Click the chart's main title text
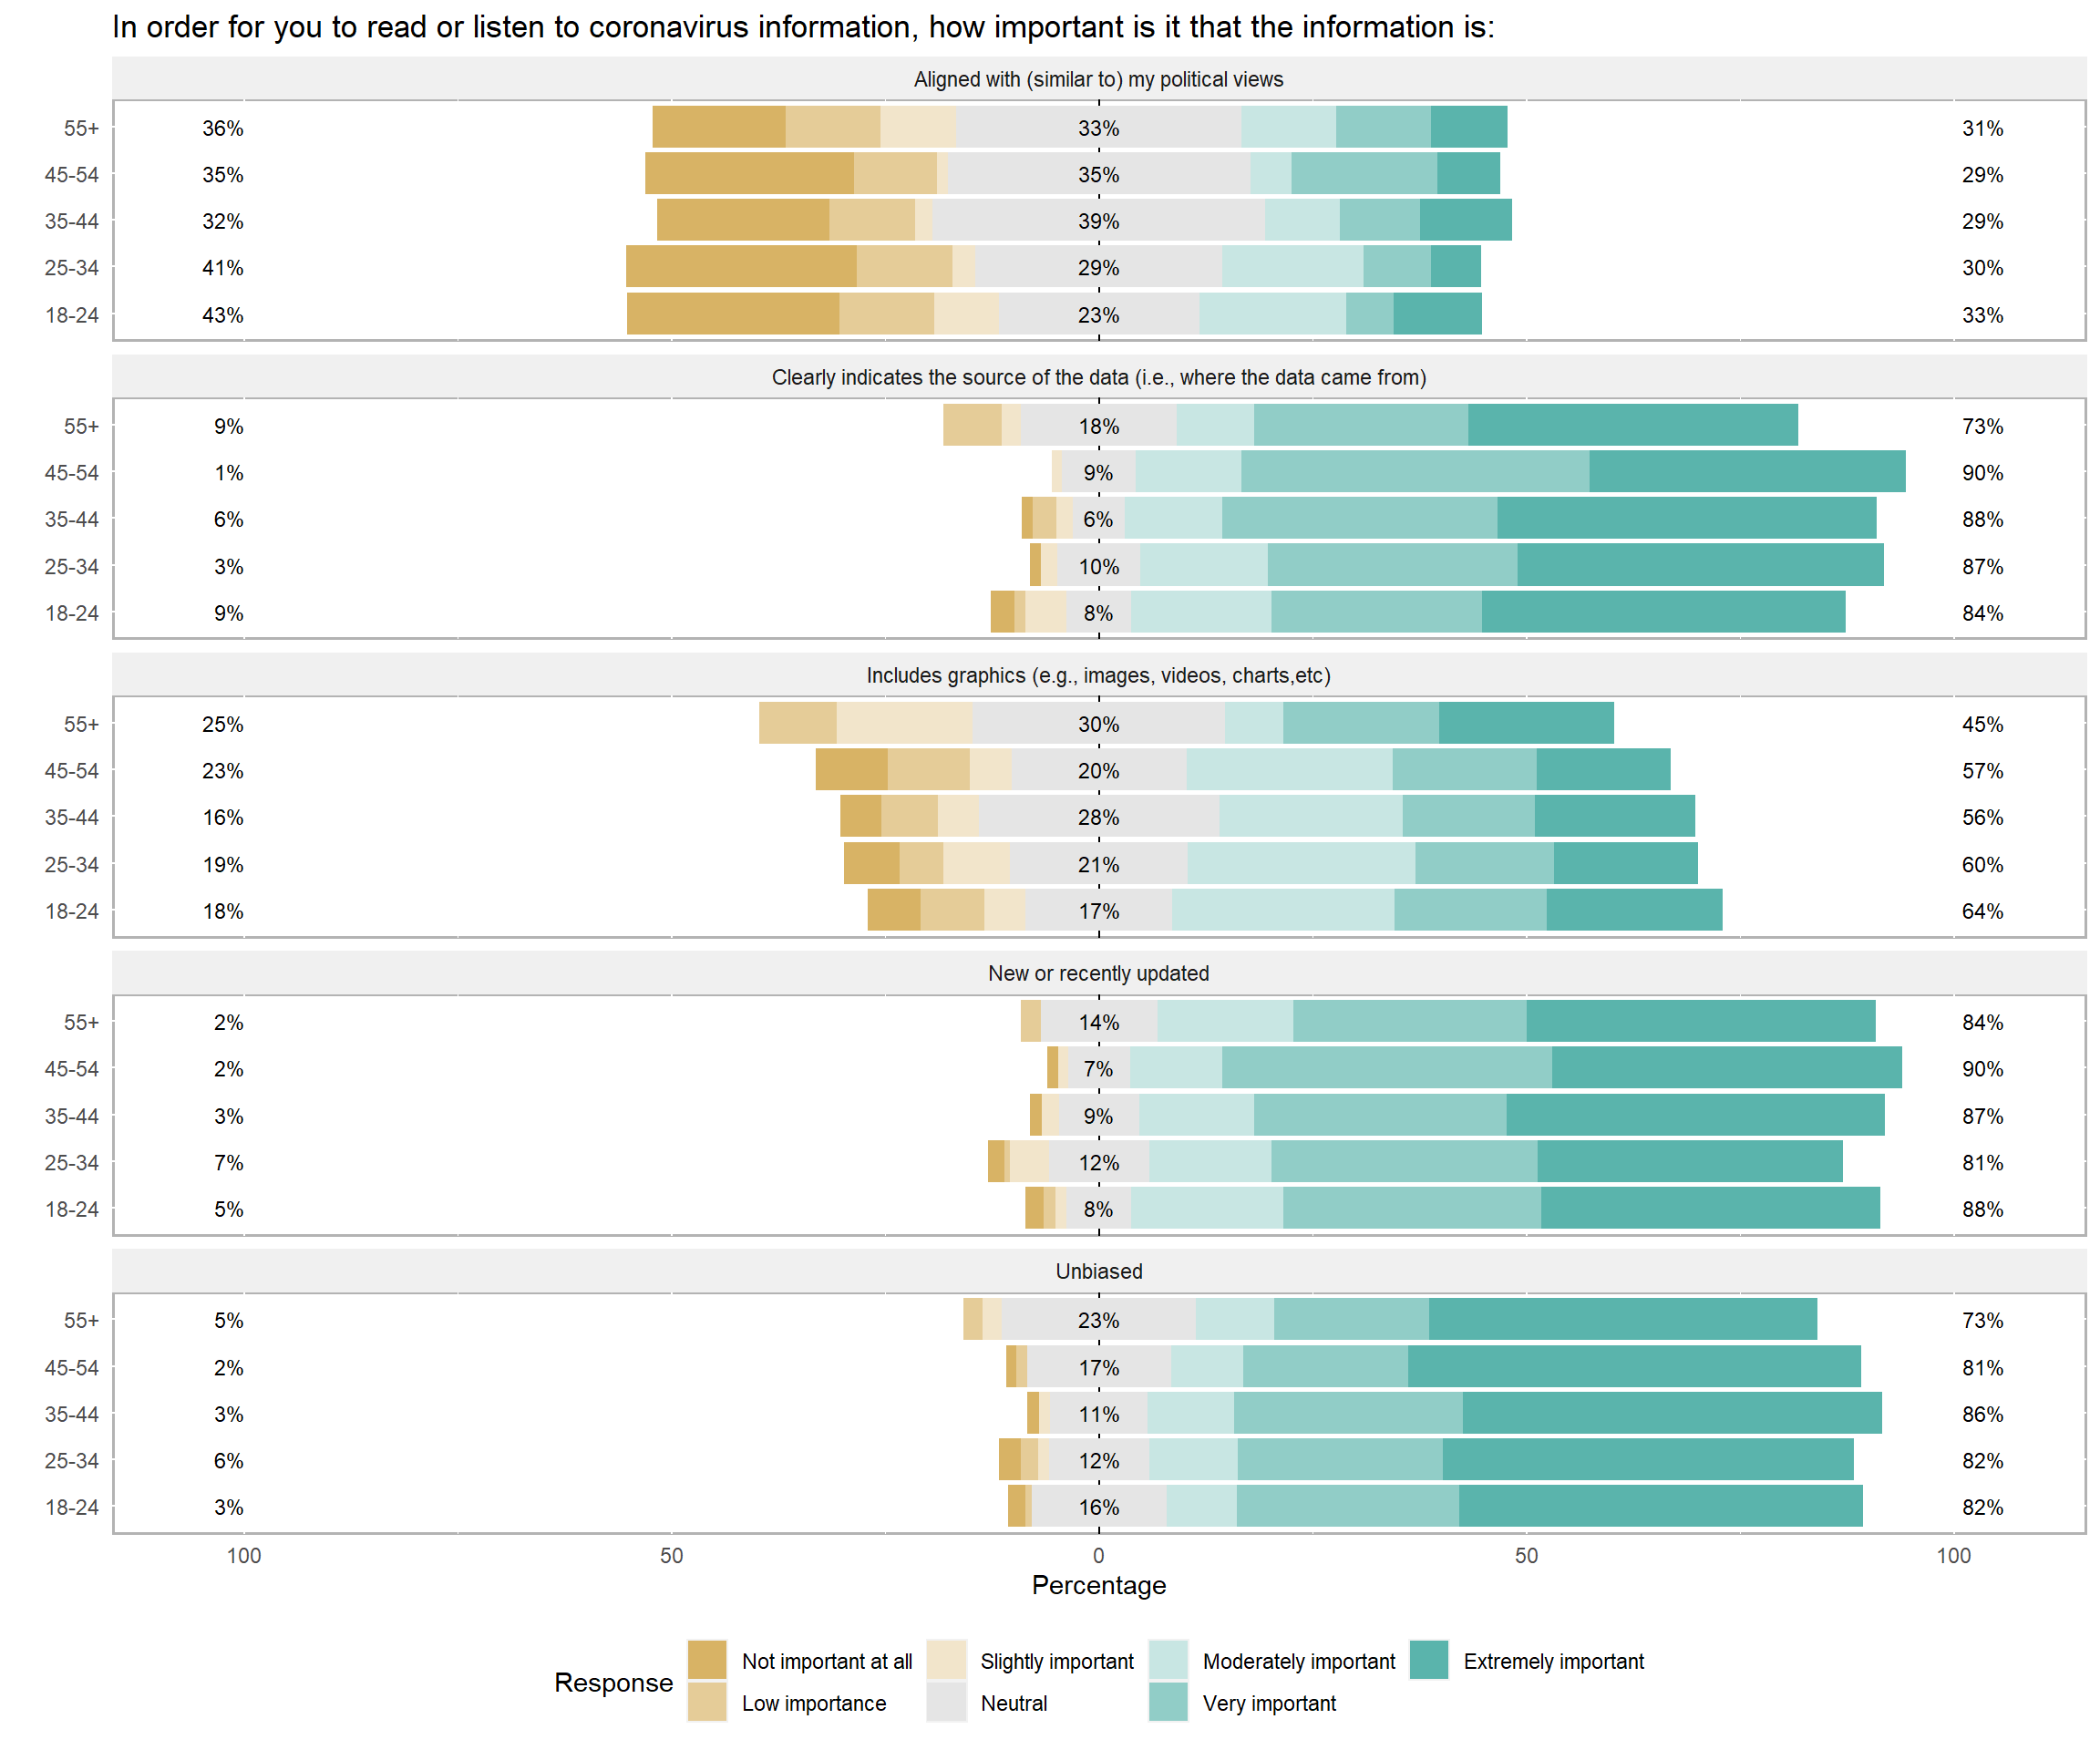This screenshot has height=1750, width=2100. click(803, 27)
